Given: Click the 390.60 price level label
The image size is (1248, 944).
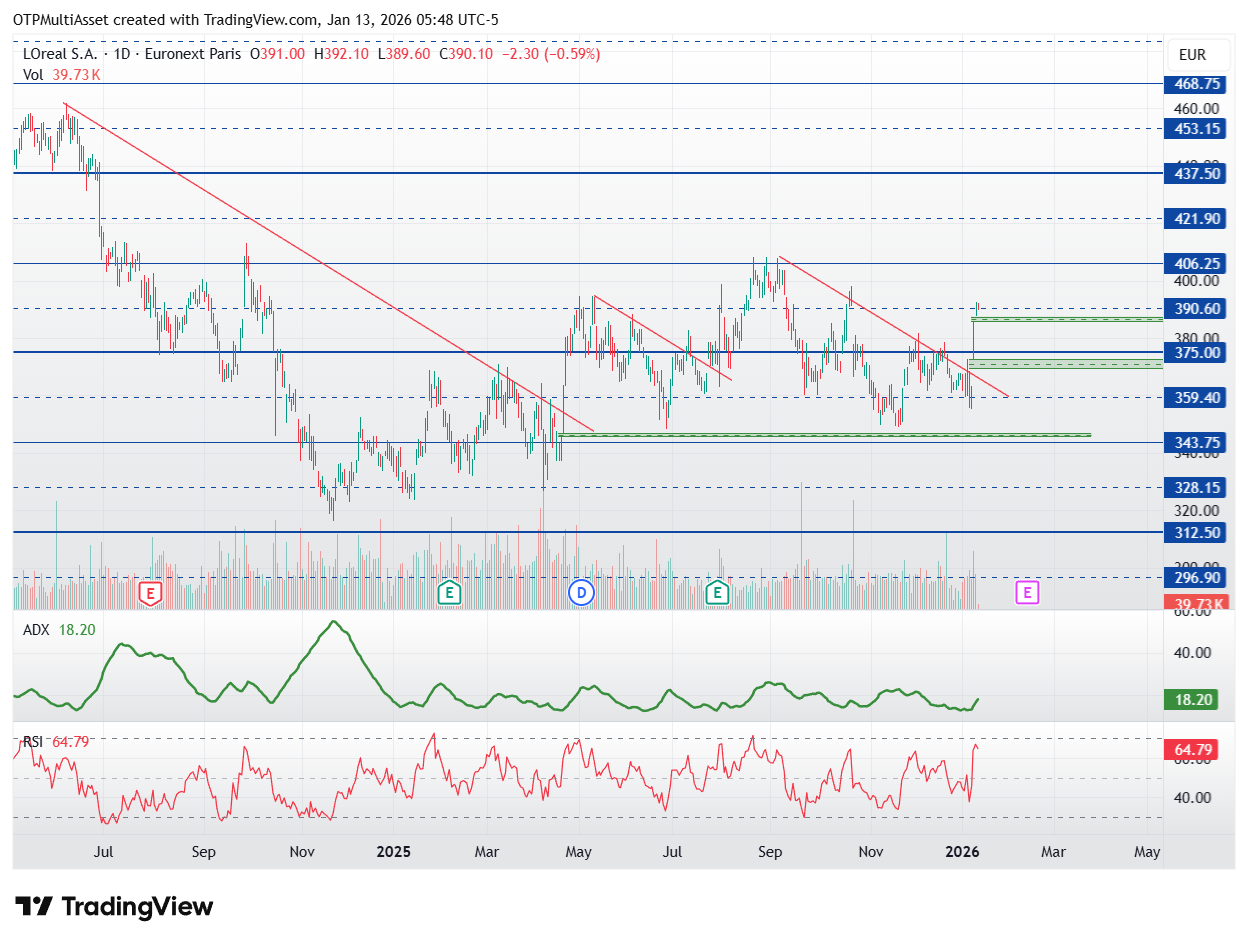Looking at the screenshot, I should click(1197, 308).
